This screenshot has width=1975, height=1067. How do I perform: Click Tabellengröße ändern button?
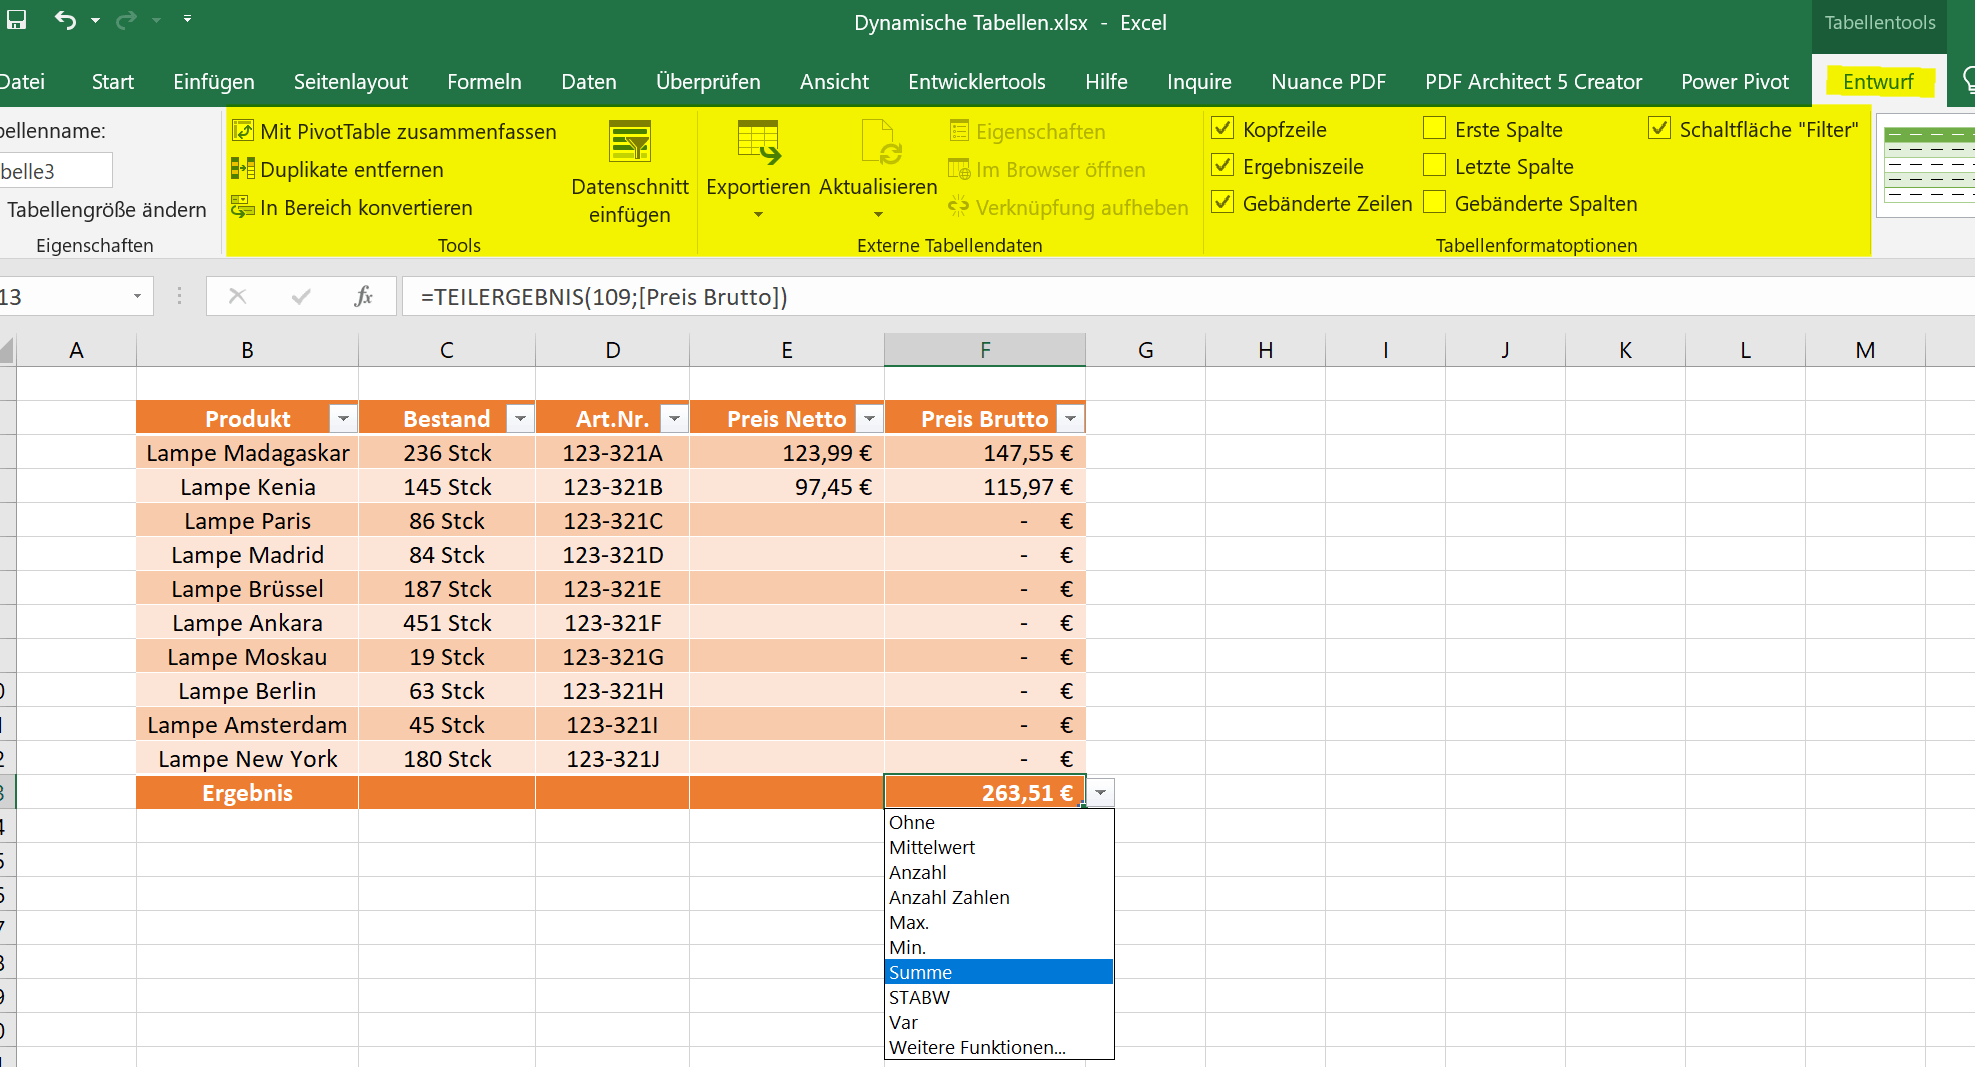[106, 210]
